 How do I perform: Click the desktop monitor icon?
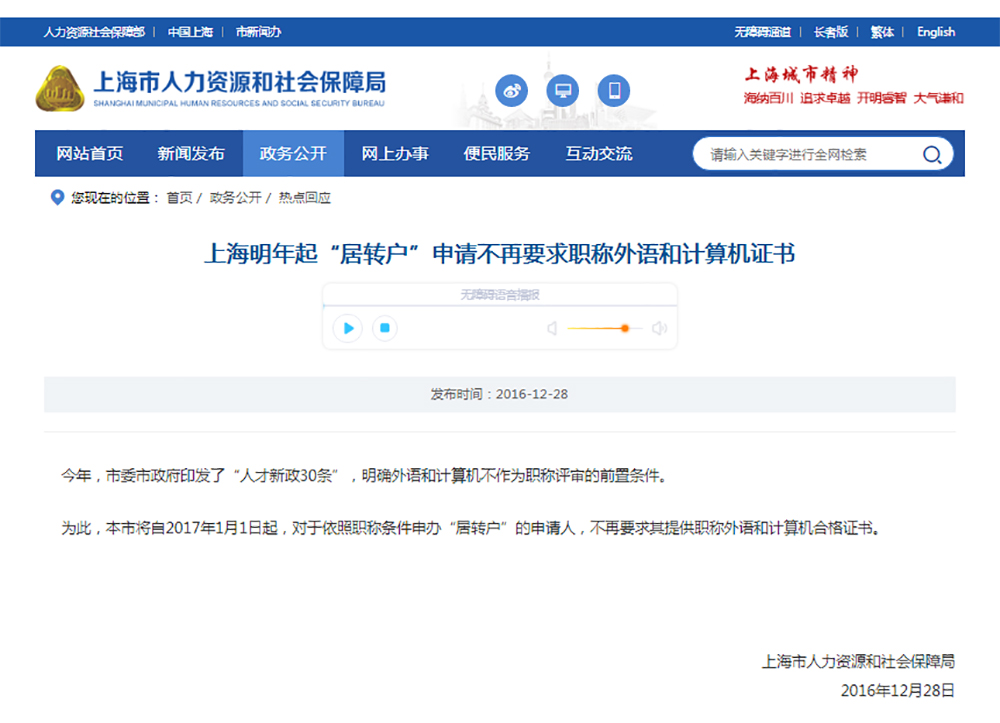(563, 91)
